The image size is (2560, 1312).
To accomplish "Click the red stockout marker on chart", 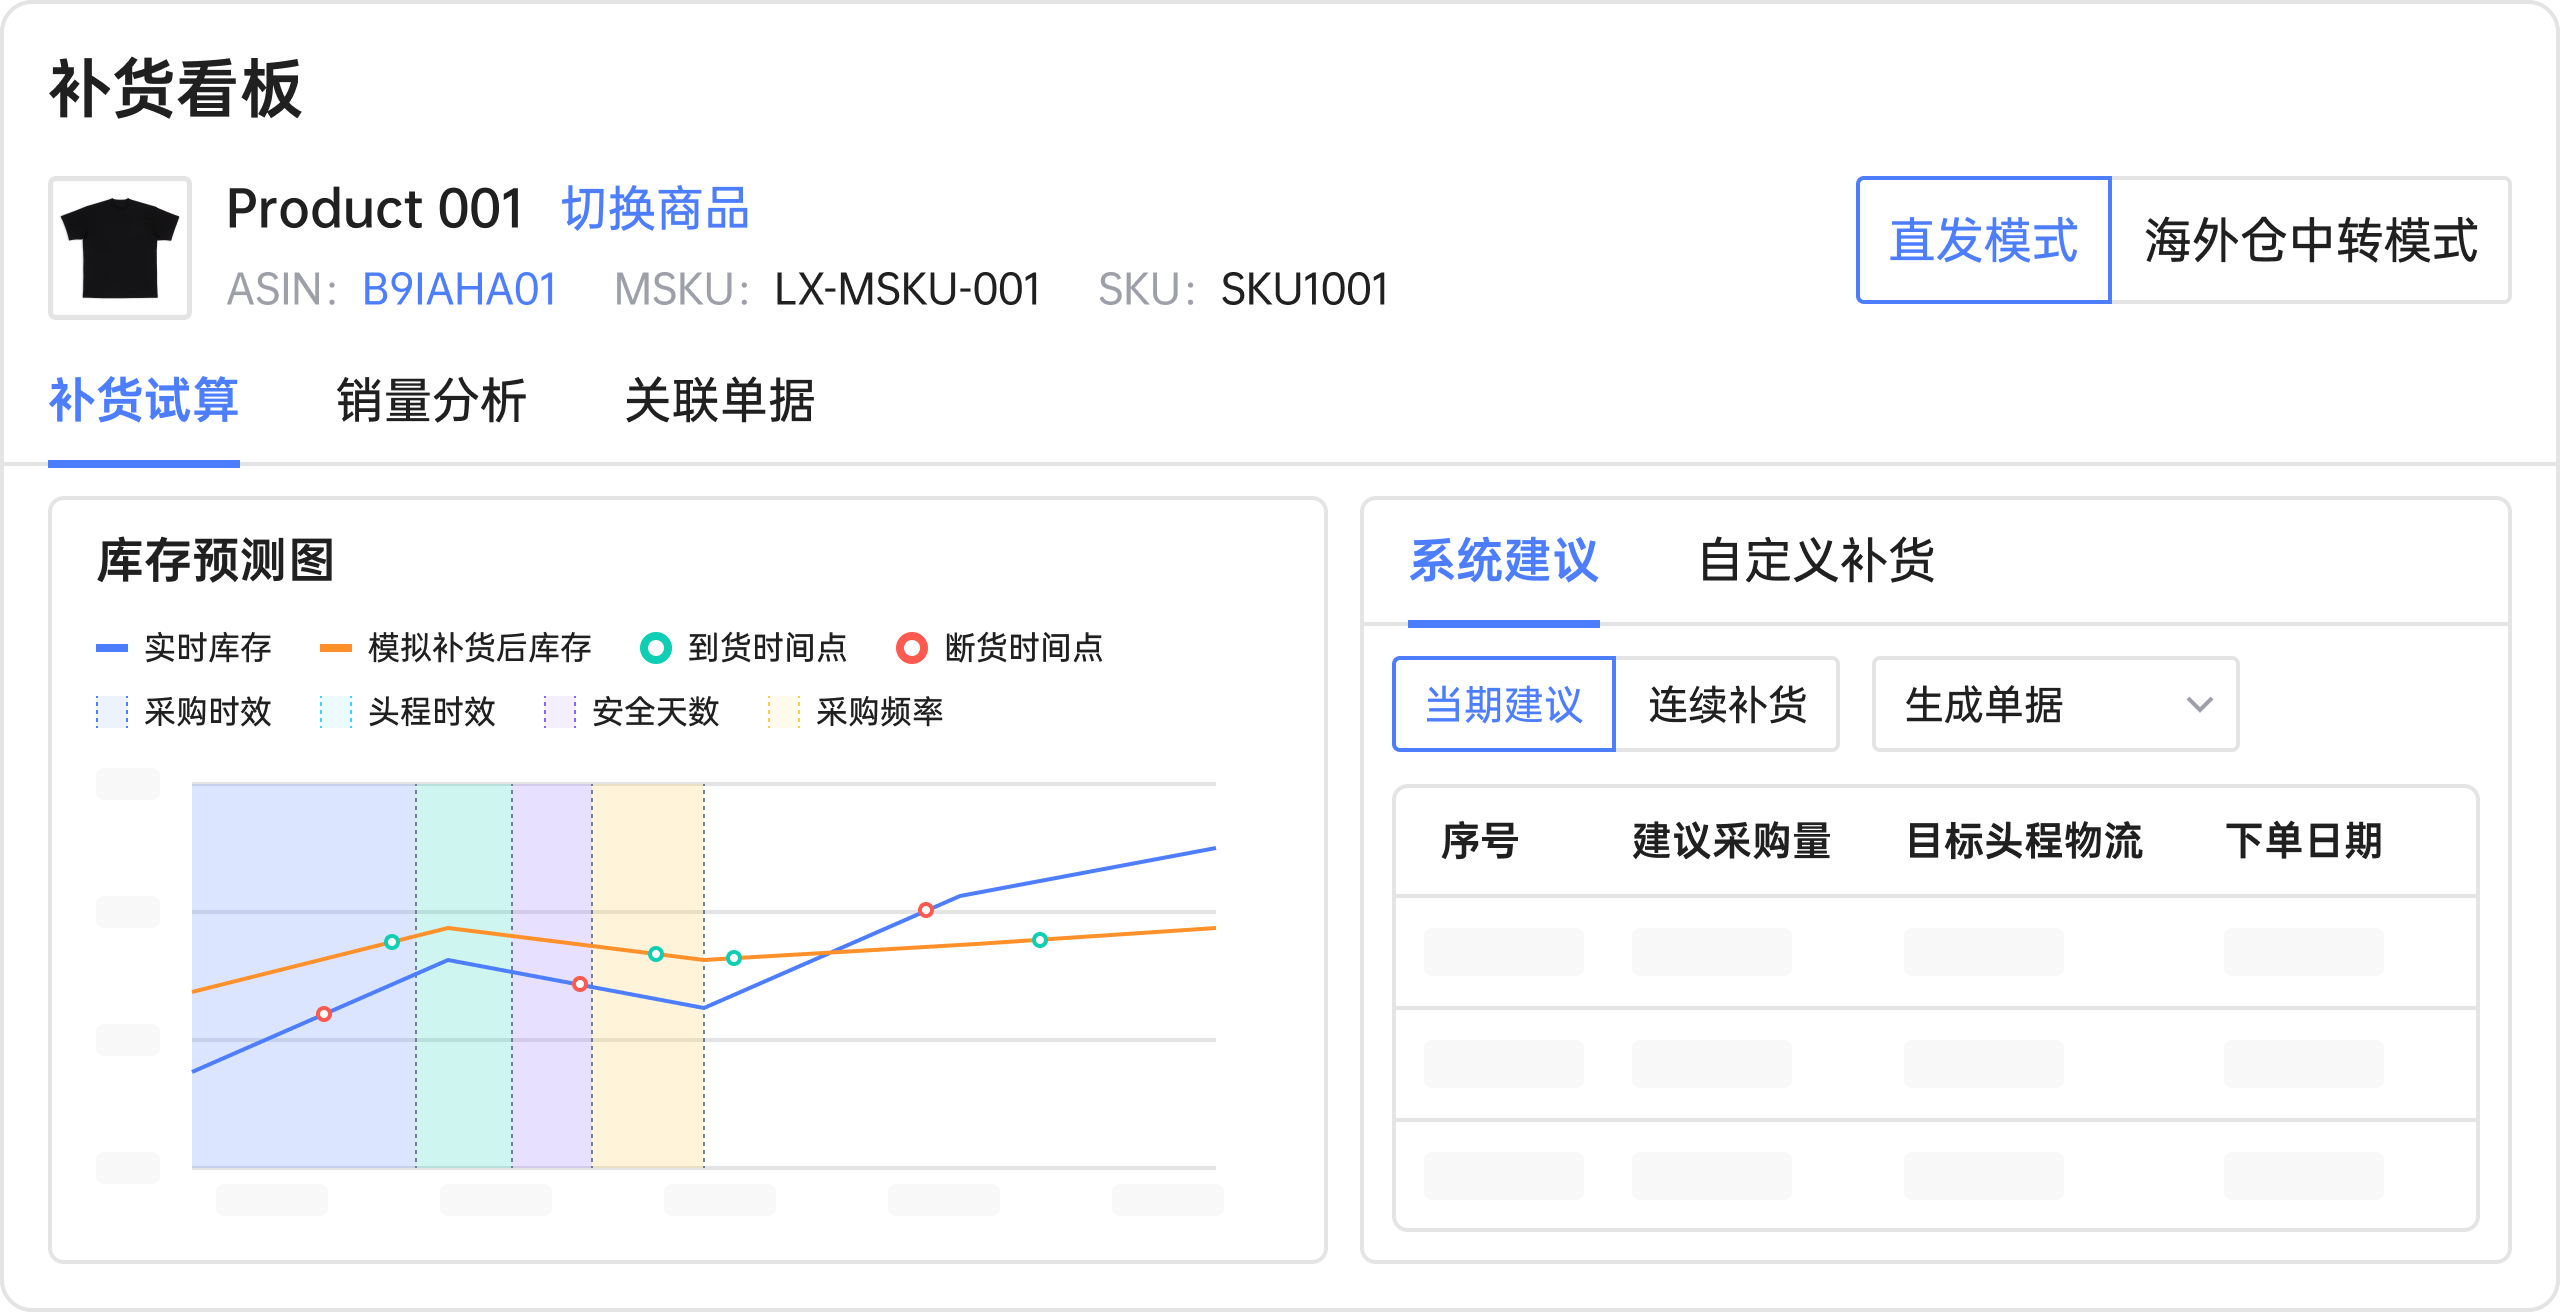I will point(925,909).
